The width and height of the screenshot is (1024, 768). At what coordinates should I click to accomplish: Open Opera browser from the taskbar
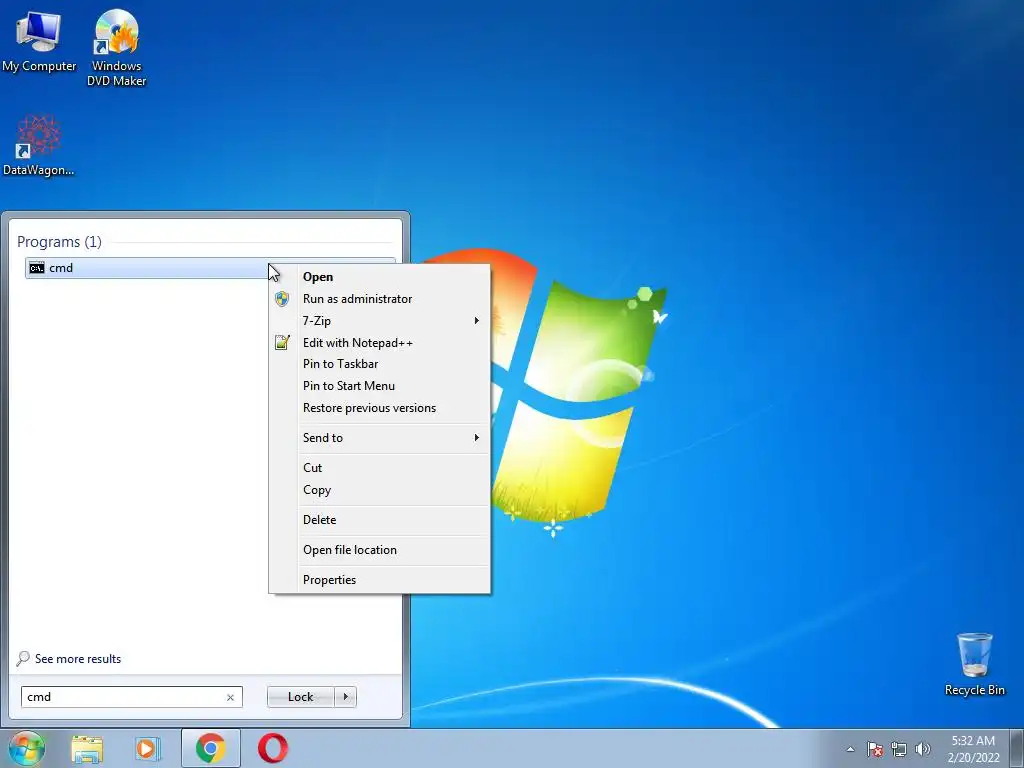click(x=272, y=748)
